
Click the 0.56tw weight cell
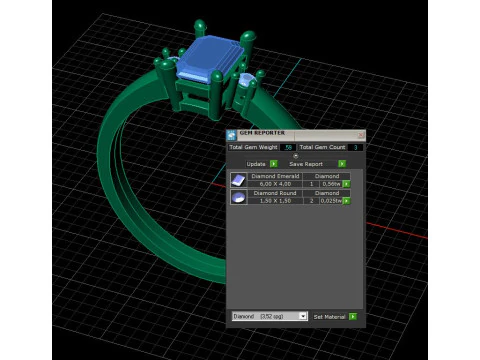[x=331, y=184]
